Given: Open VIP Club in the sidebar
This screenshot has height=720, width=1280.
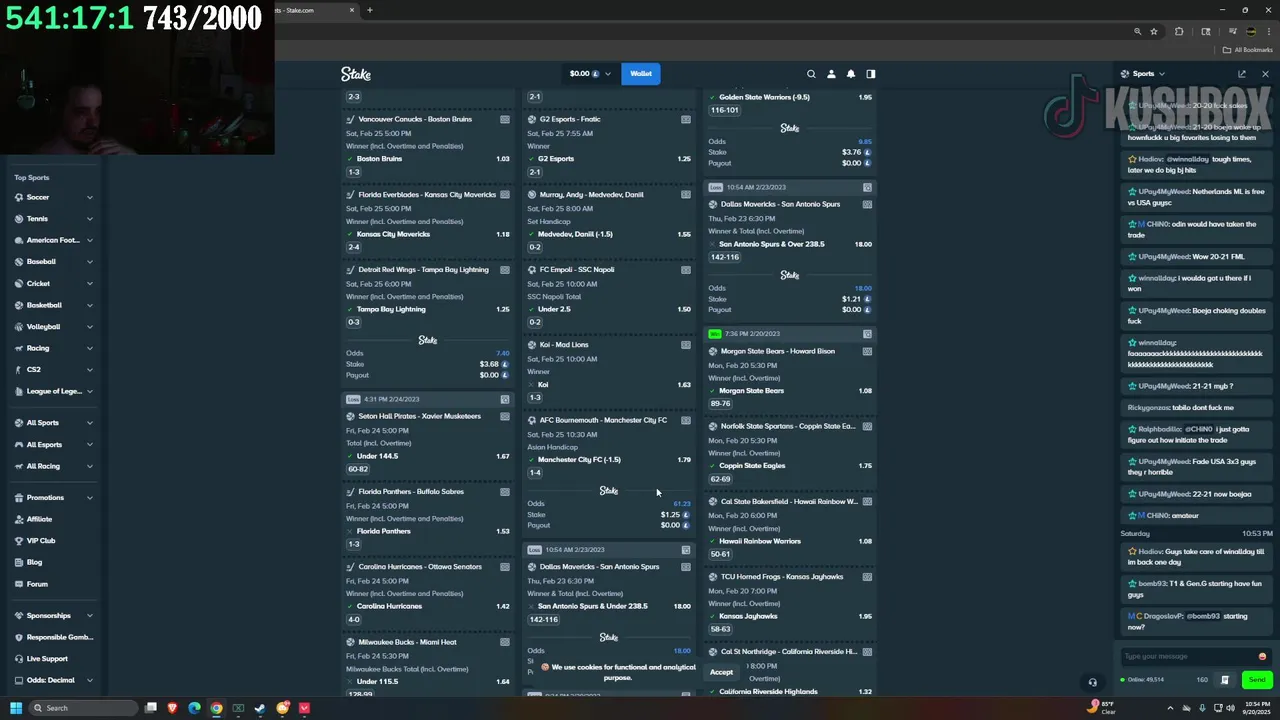Looking at the screenshot, I should pos(41,541).
